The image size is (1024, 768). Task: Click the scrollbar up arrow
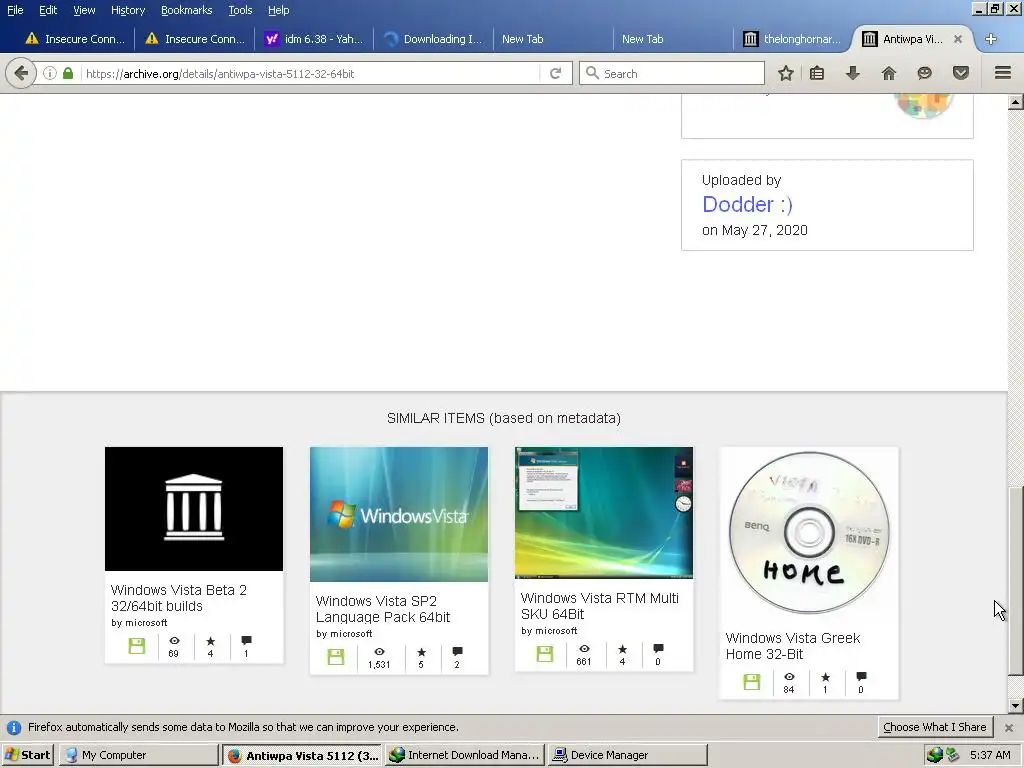[1015, 102]
